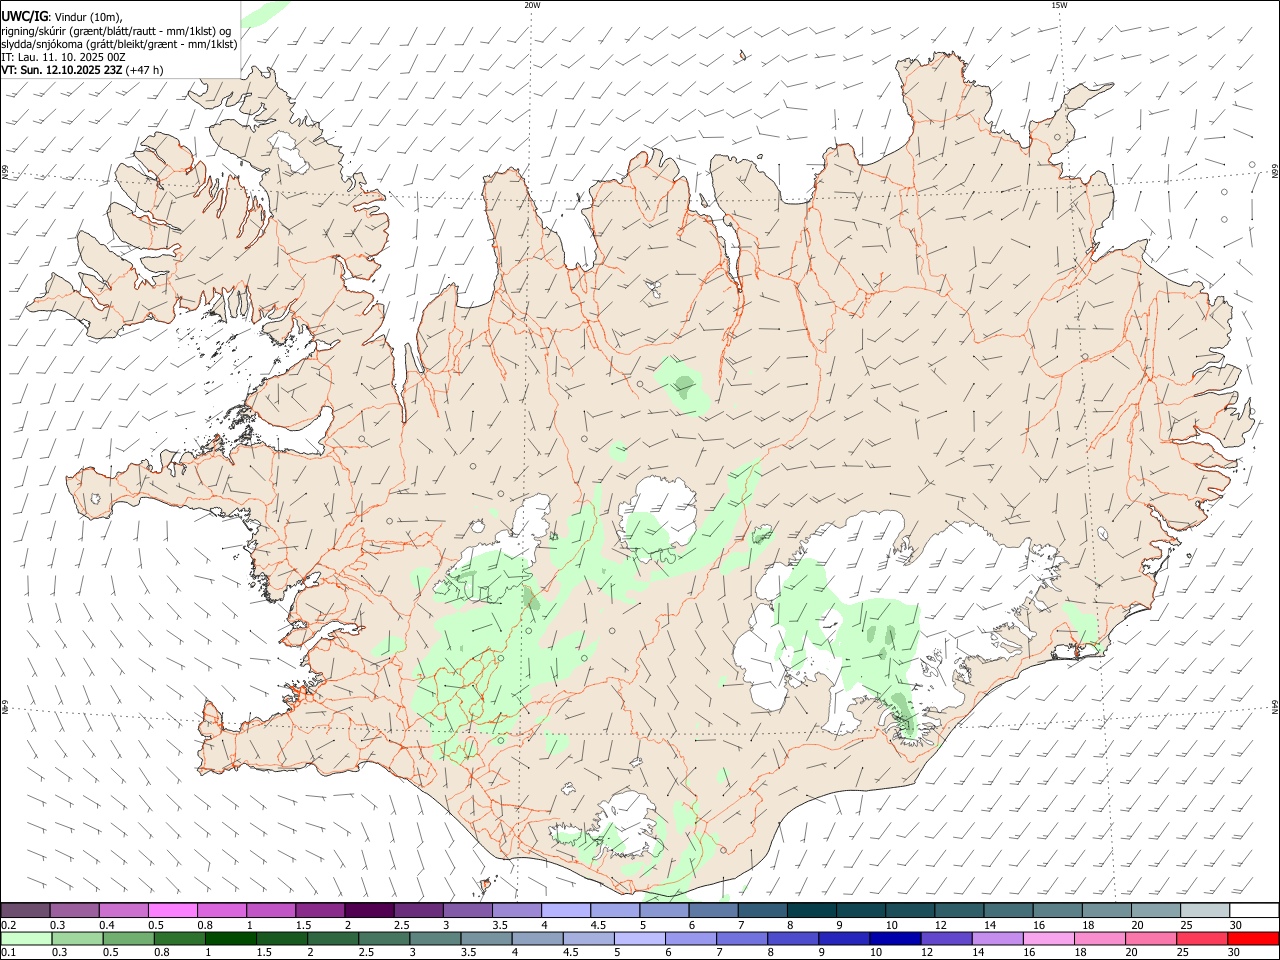
Task: Pick the 6 swatch in the bottom rain scale
Action: (691, 938)
